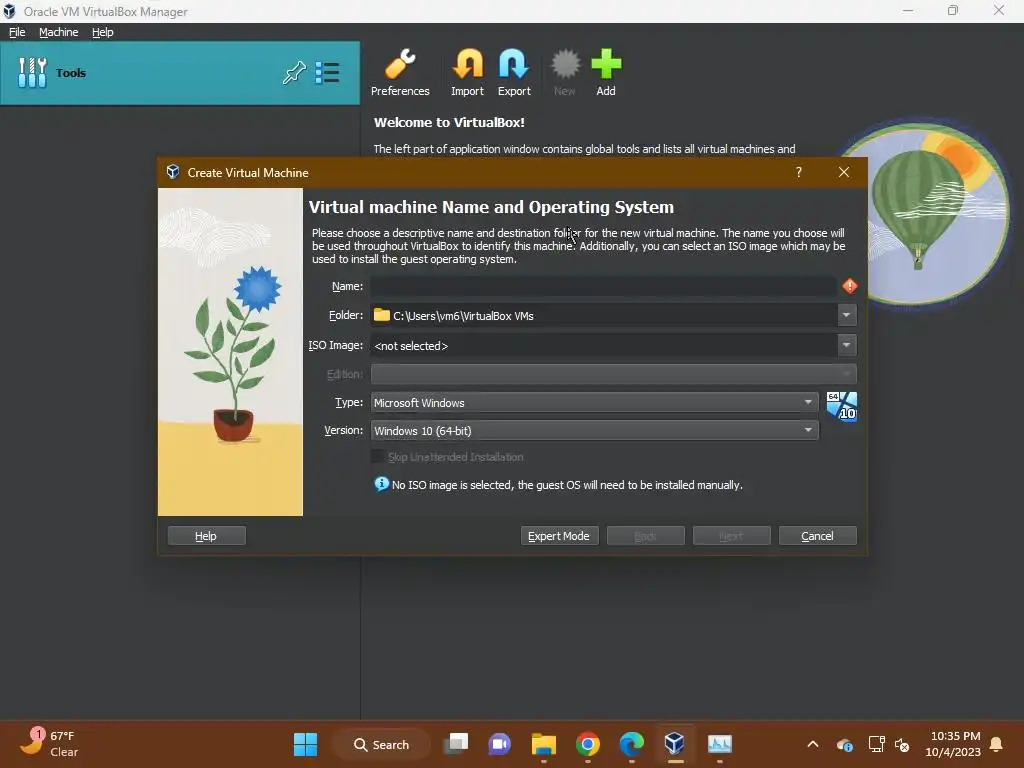The image size is (1024, 768).
Task: Show hidden system tray icons
Action: coord(812,744)
